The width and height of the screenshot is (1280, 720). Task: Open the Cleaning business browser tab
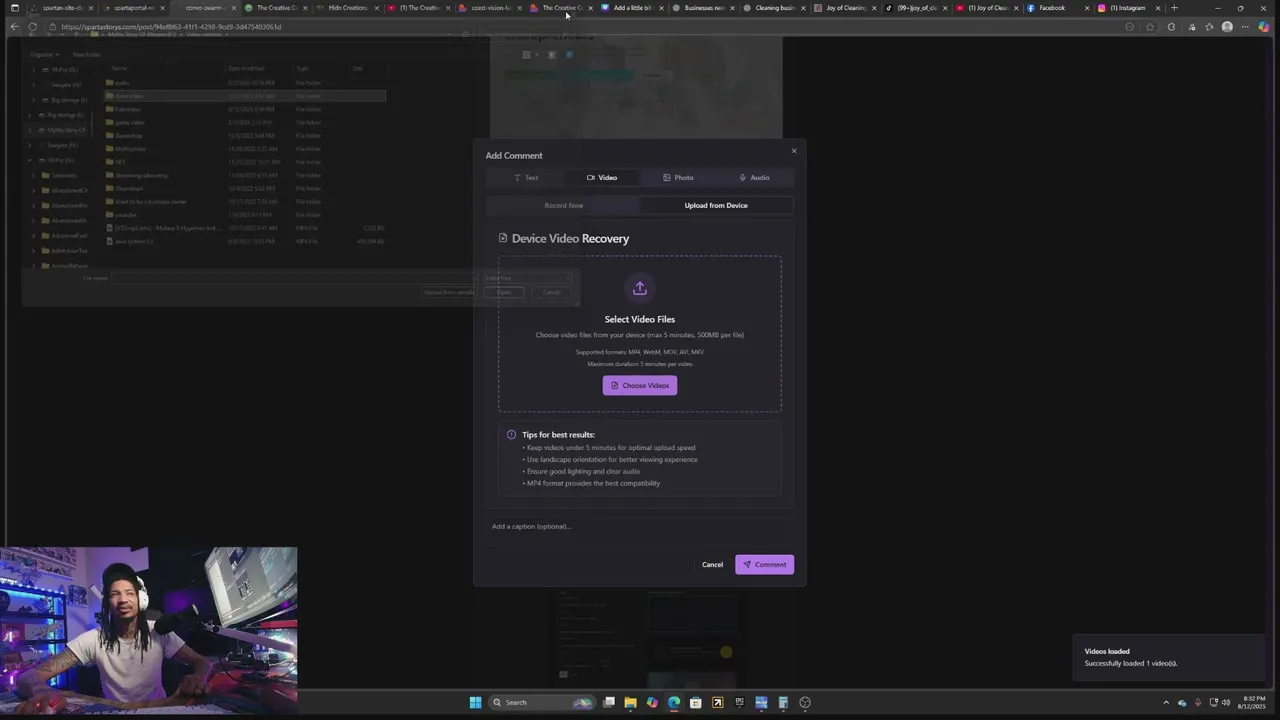(774, 8)
